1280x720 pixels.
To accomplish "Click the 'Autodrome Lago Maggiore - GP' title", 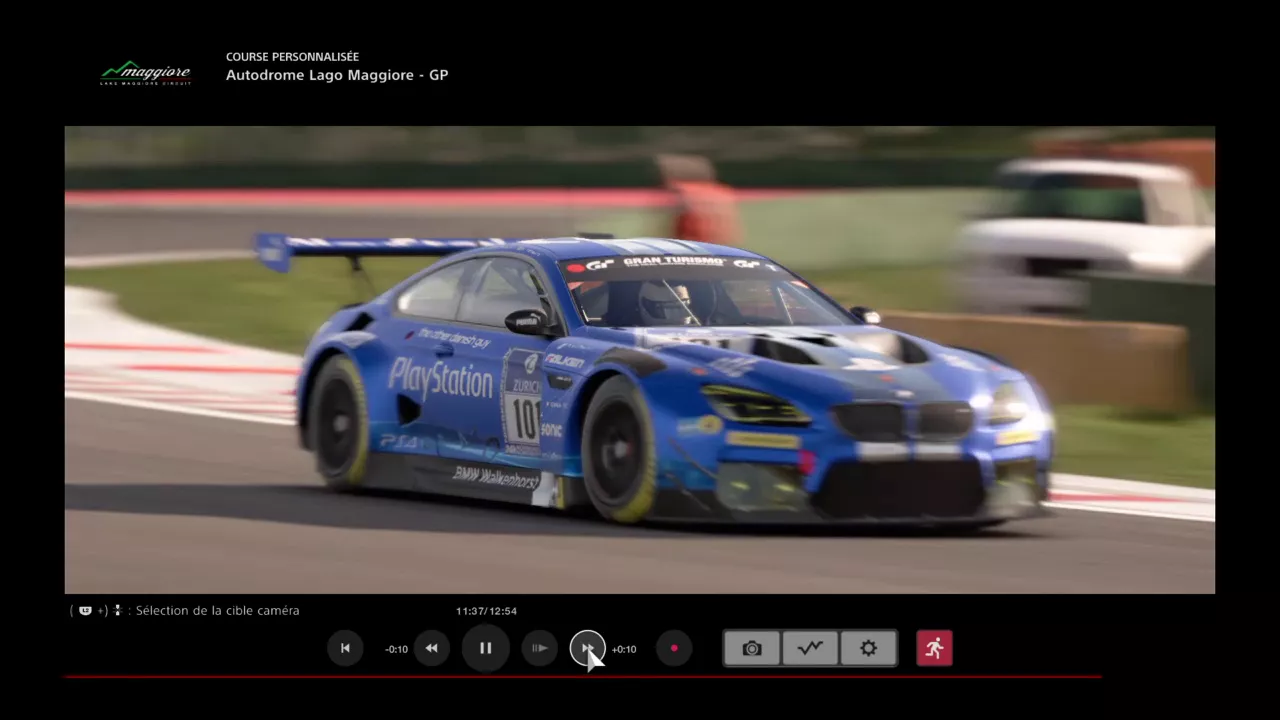I will point(337,75).
